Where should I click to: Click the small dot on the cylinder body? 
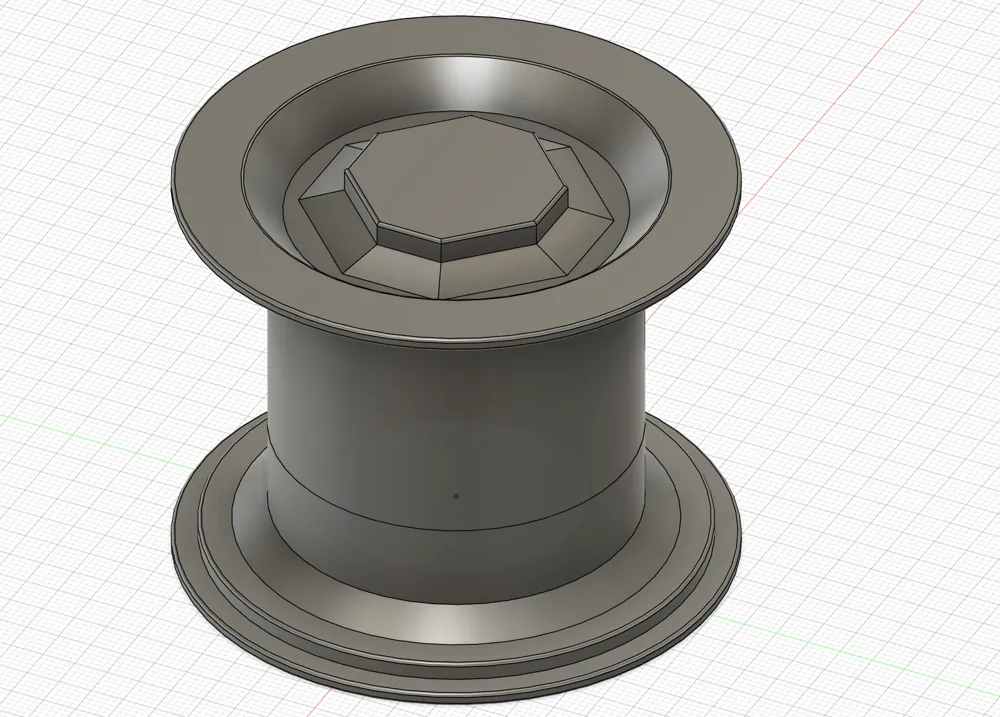(456, 495)
